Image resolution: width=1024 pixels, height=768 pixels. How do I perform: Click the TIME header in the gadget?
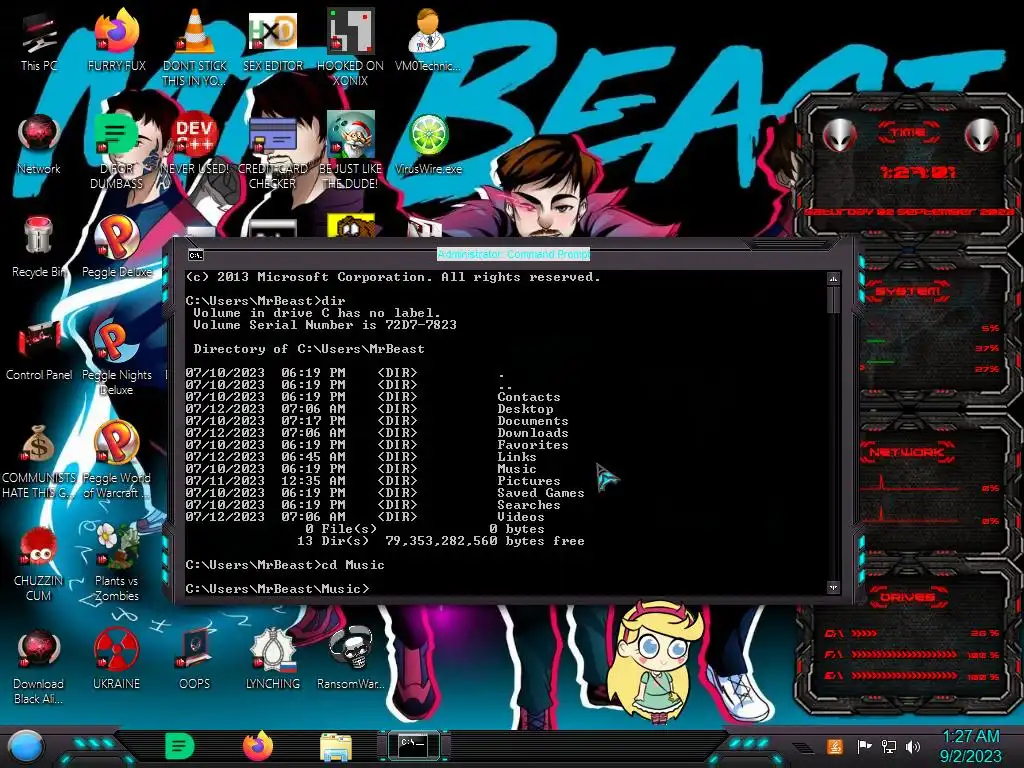[908, 133]
